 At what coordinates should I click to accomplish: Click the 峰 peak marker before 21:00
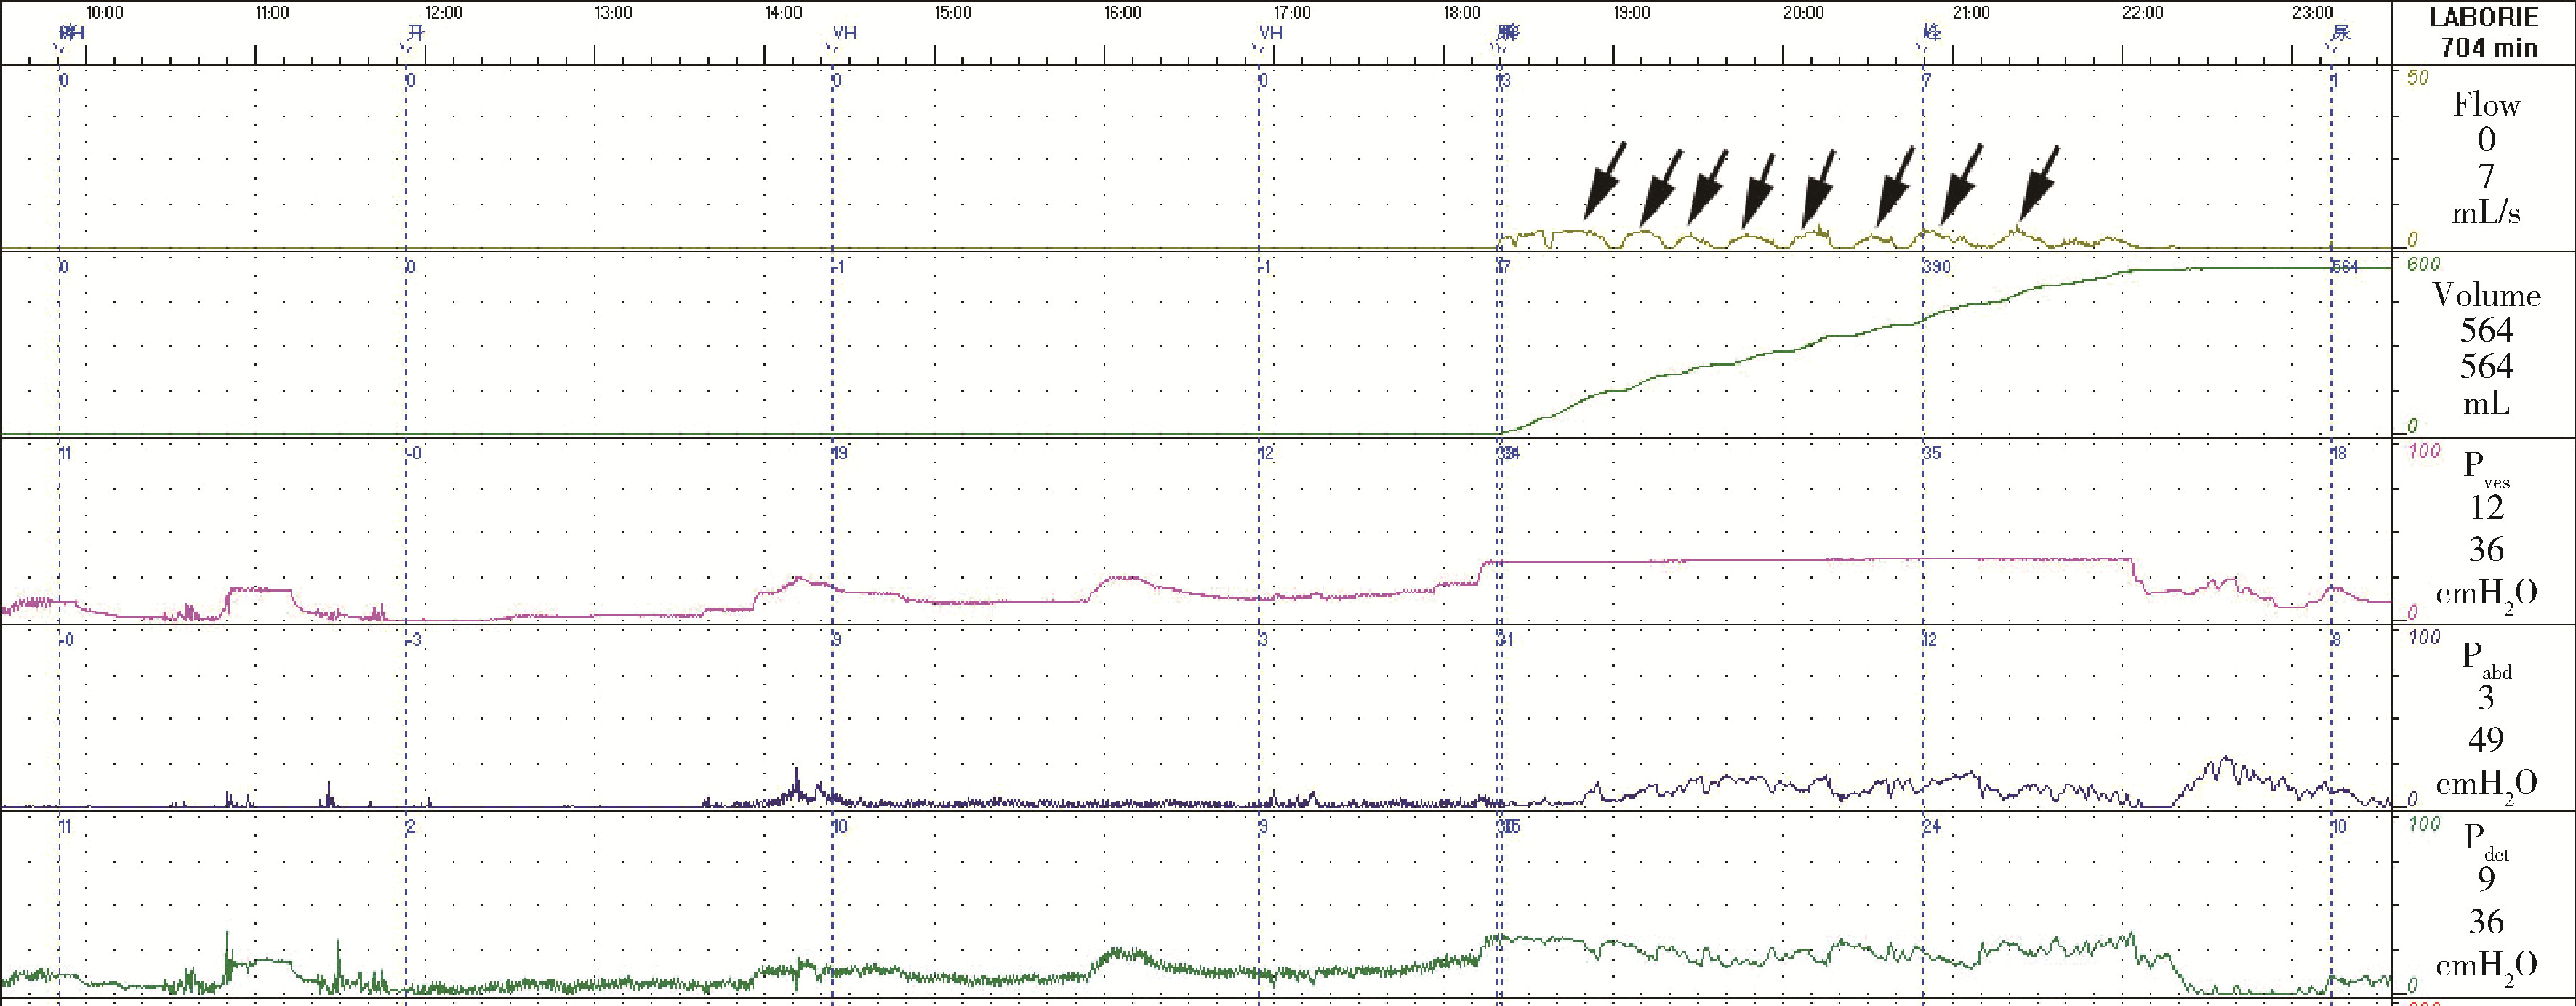(1932, 33)
